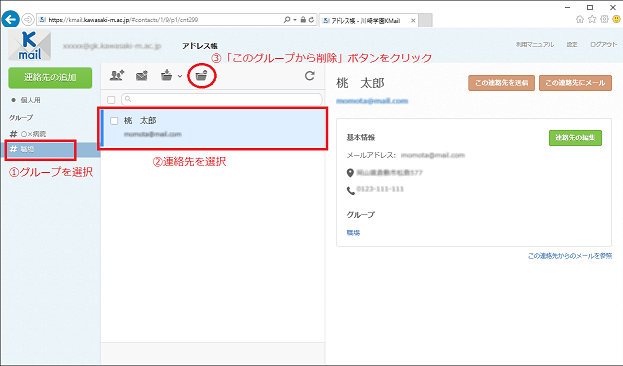Click the address next to map pin
The image size is (623, 366).
(x=389, y=173)
